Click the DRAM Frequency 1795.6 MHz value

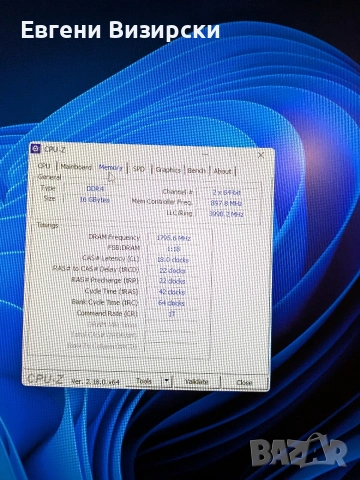tap(174, 238)
